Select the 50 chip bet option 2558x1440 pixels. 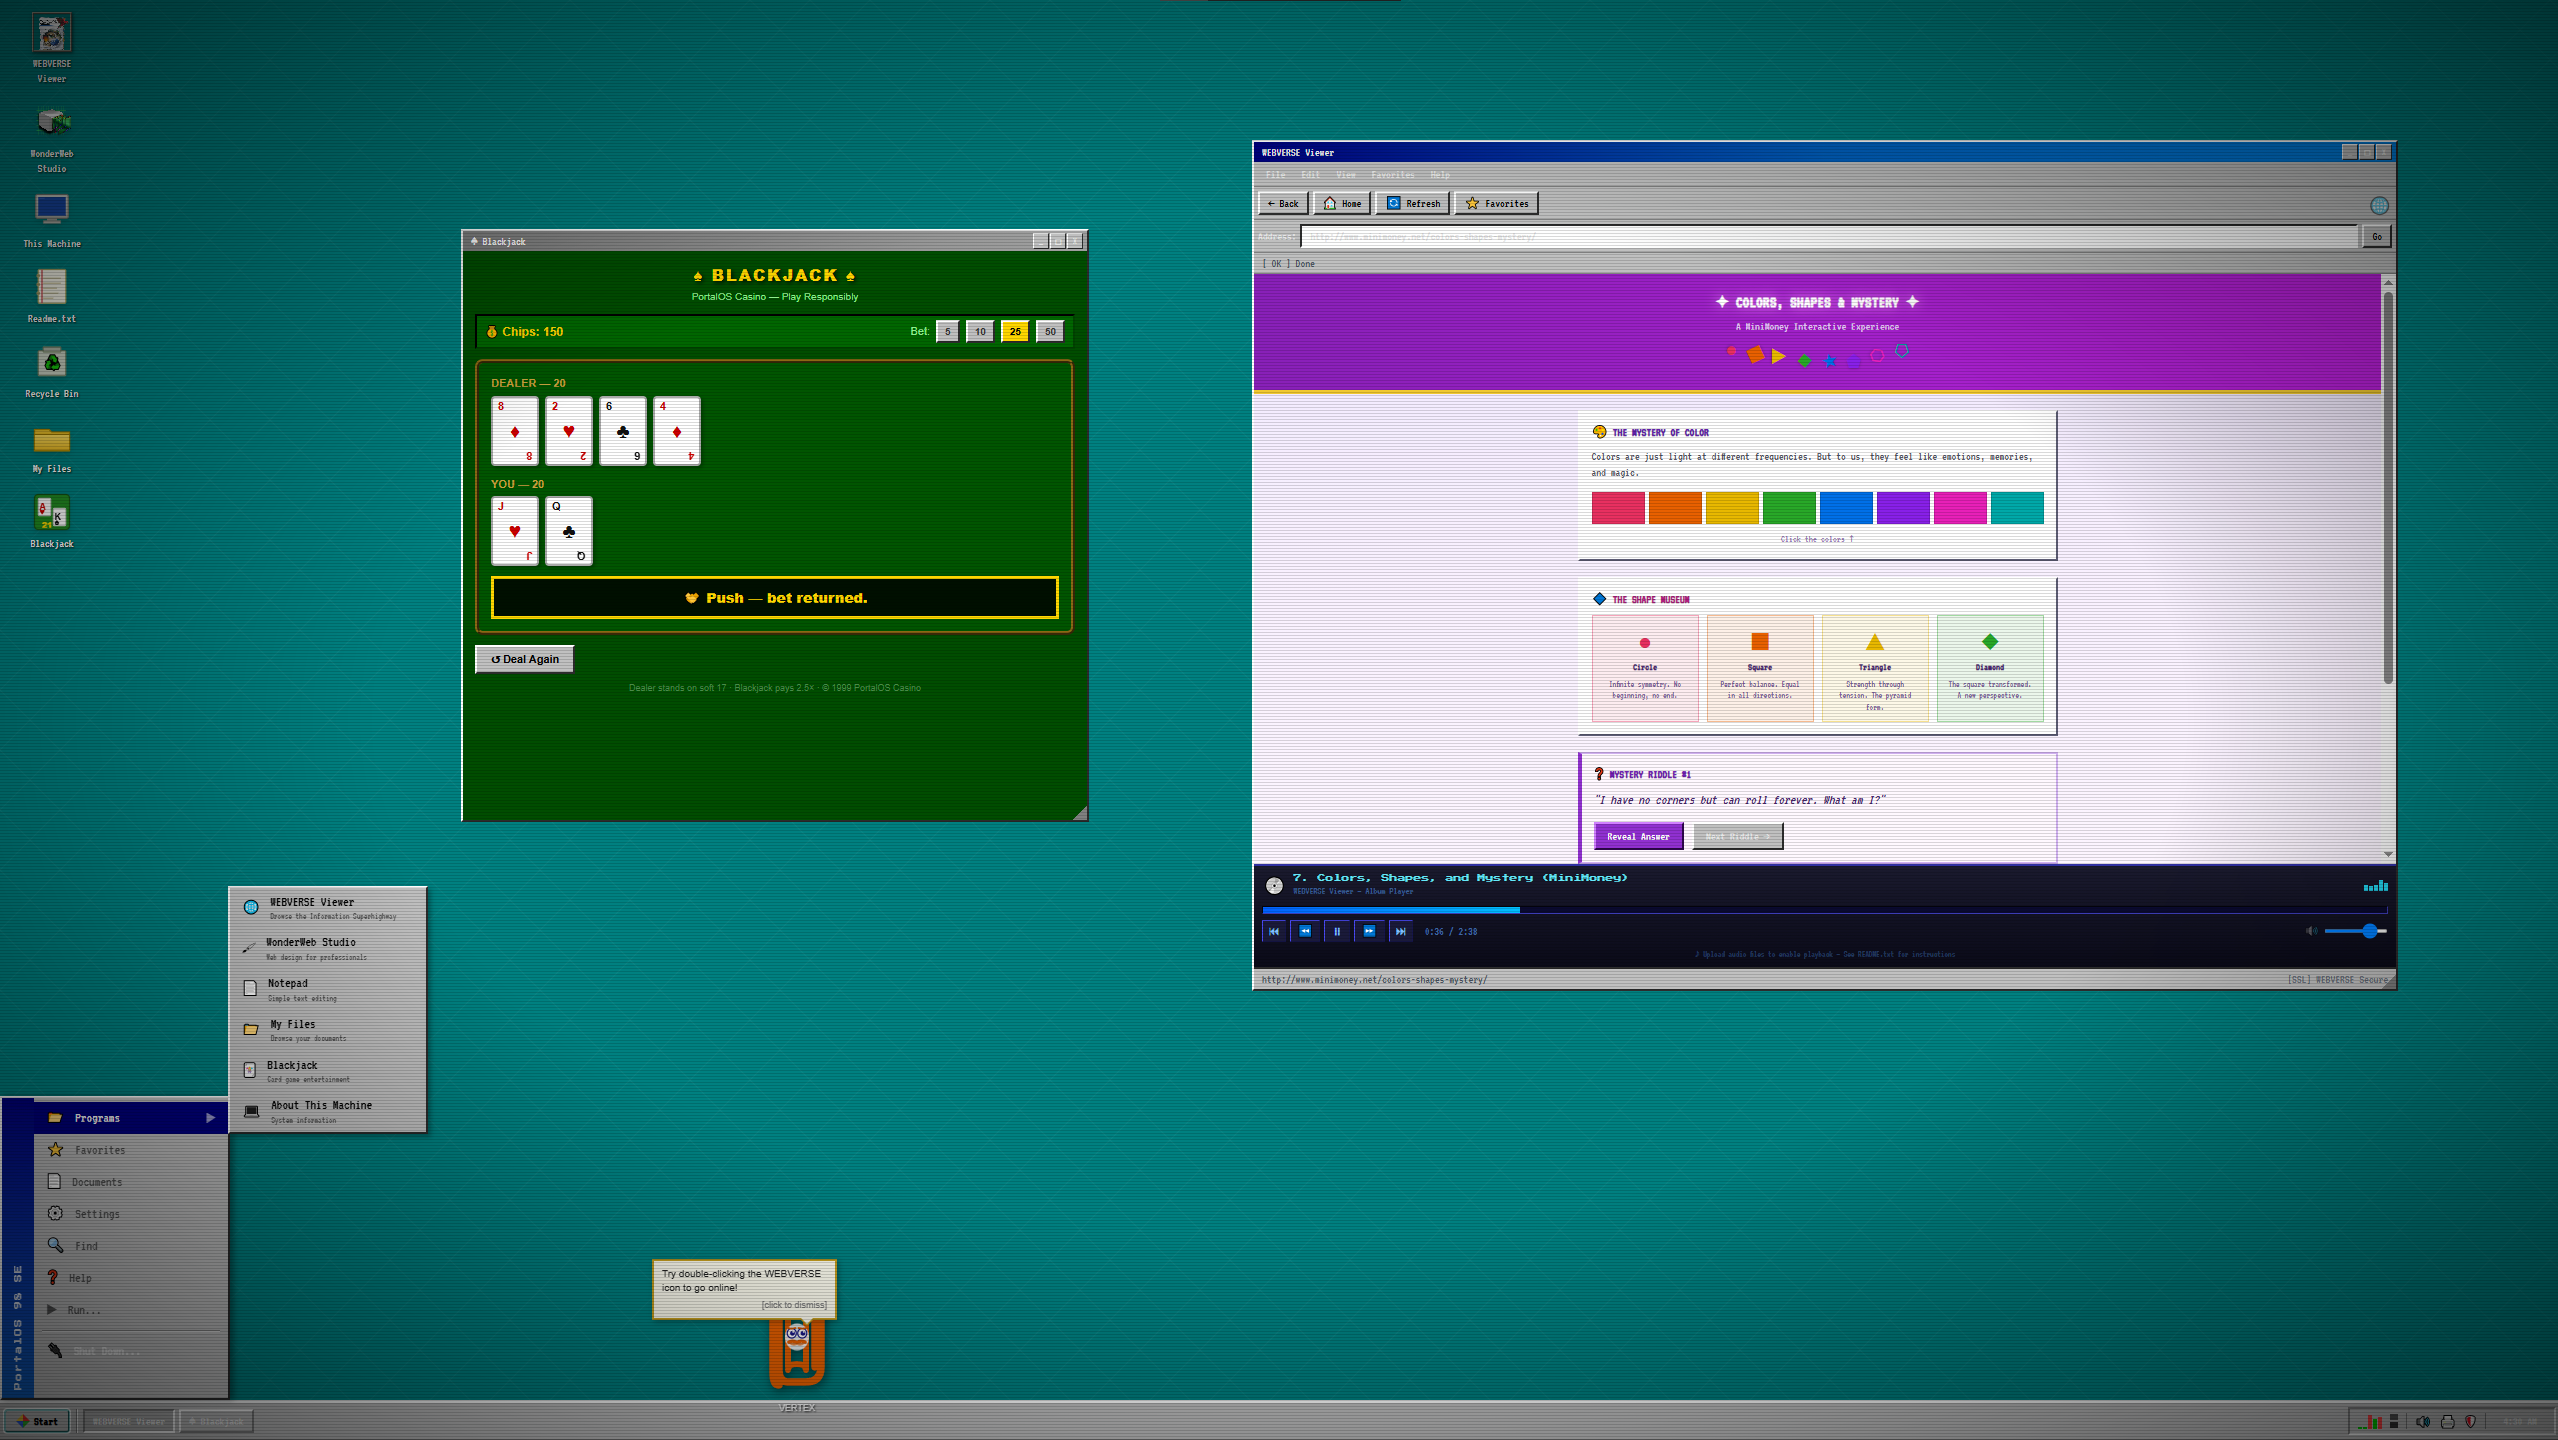pyautogui.click(x=1050, y=332)
